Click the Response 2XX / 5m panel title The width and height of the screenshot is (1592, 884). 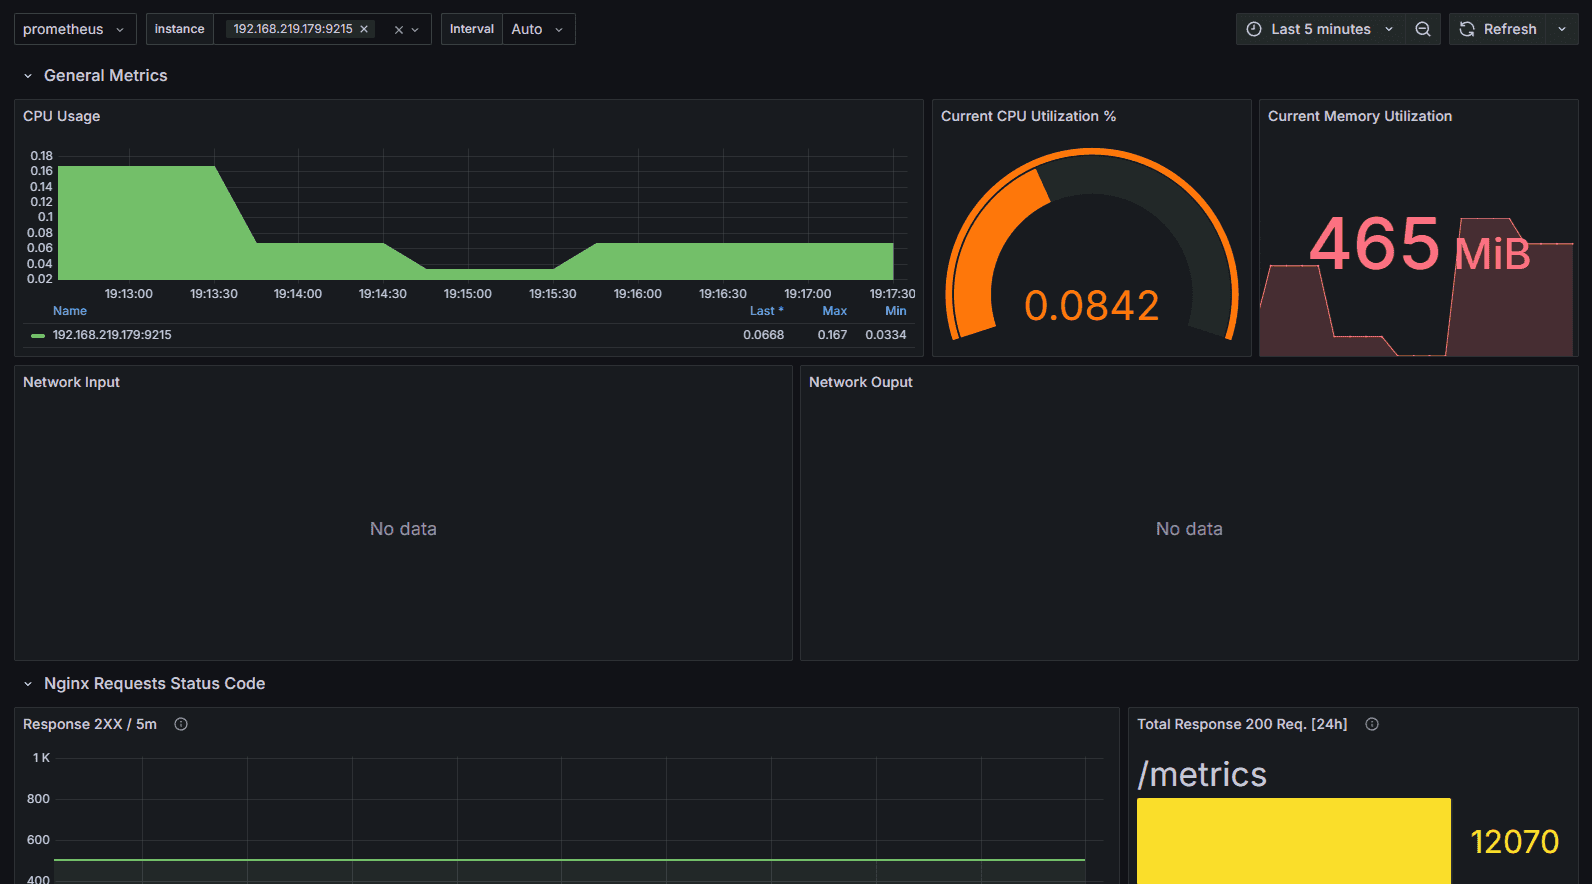pyautogui.click(x=90, y=724)
